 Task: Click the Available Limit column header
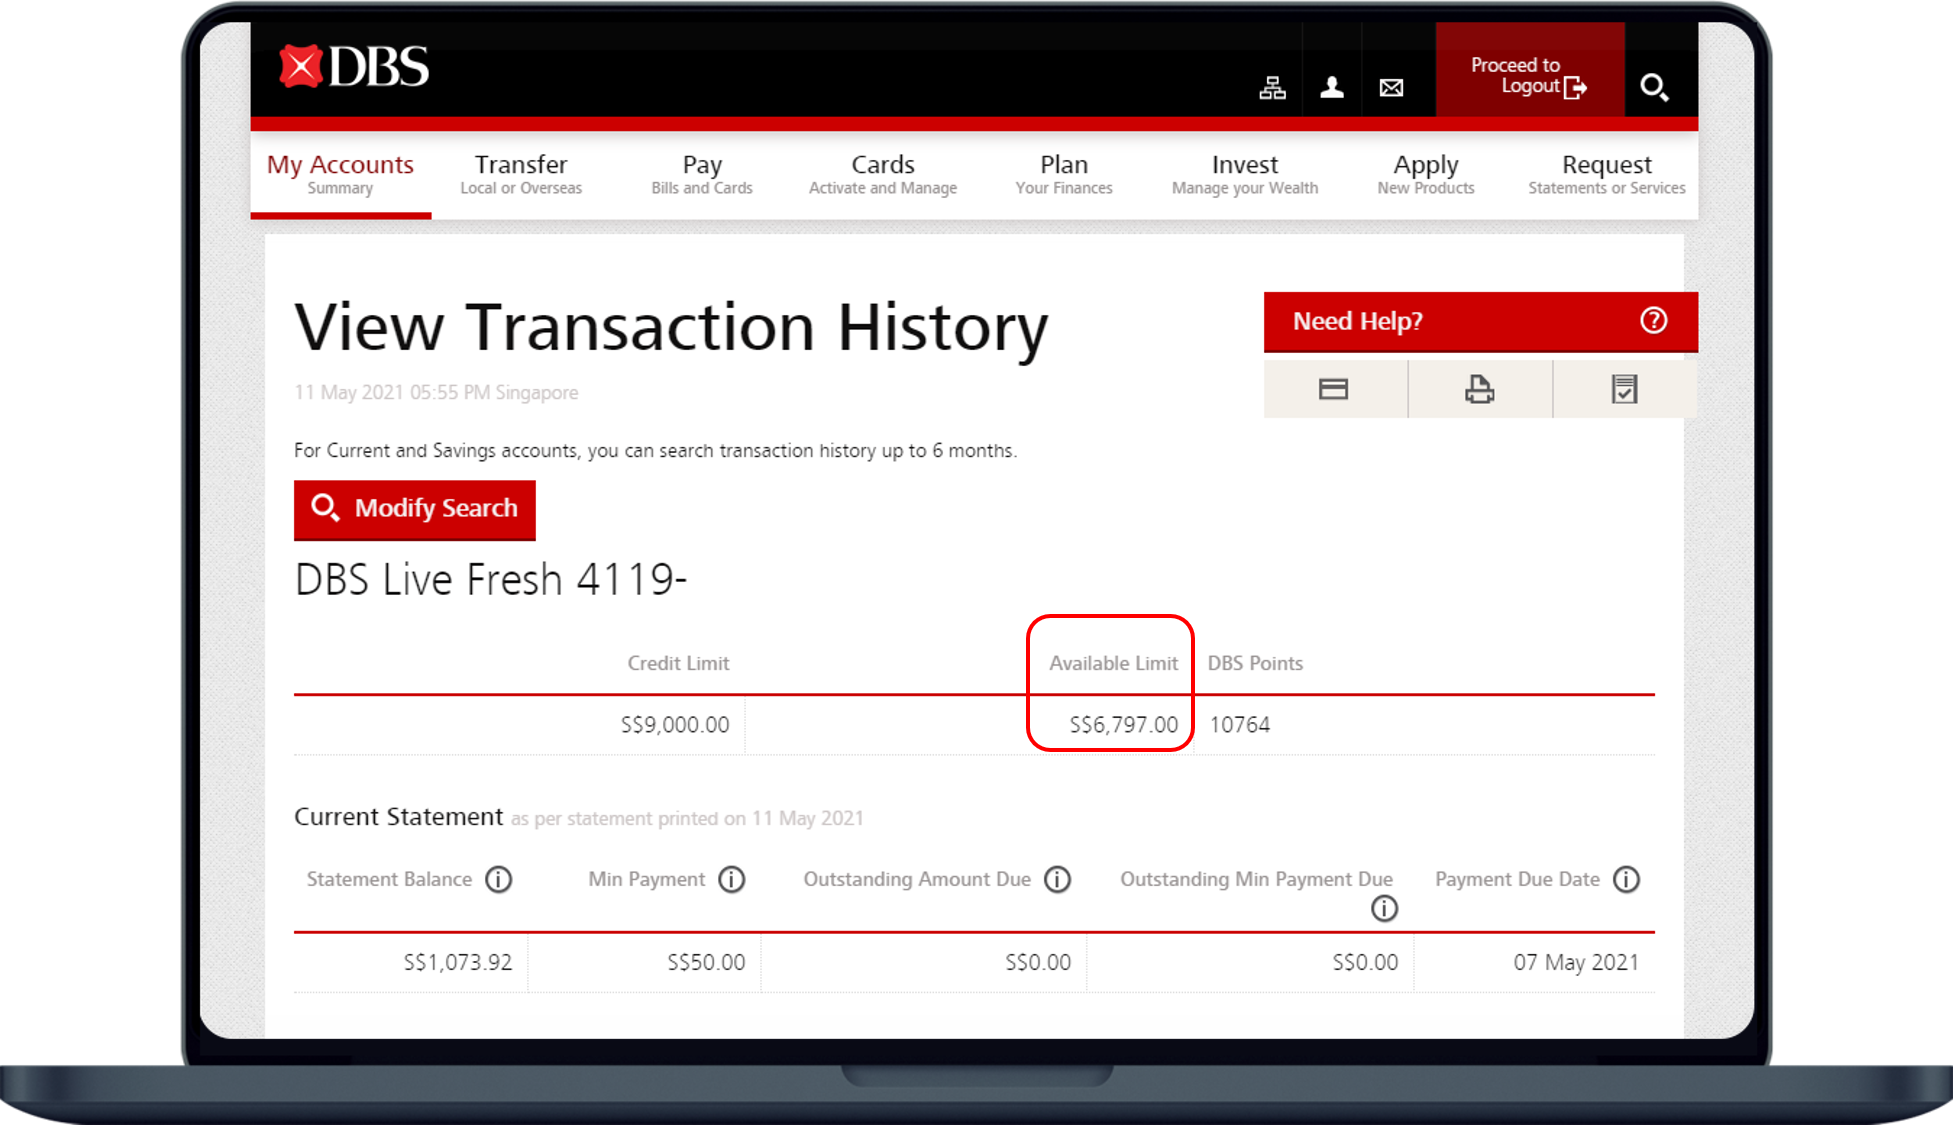tap(1114, 663)
